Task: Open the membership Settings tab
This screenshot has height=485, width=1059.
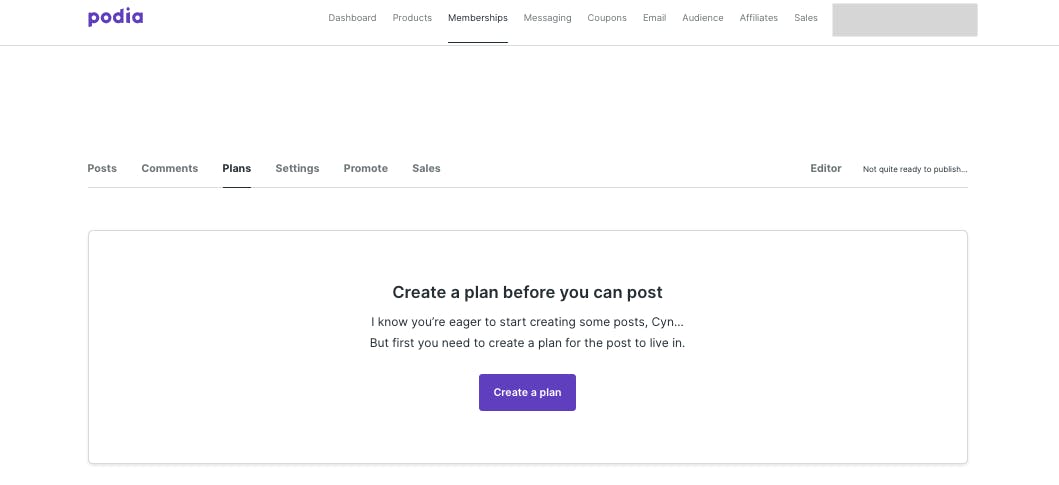Action: 297,168
